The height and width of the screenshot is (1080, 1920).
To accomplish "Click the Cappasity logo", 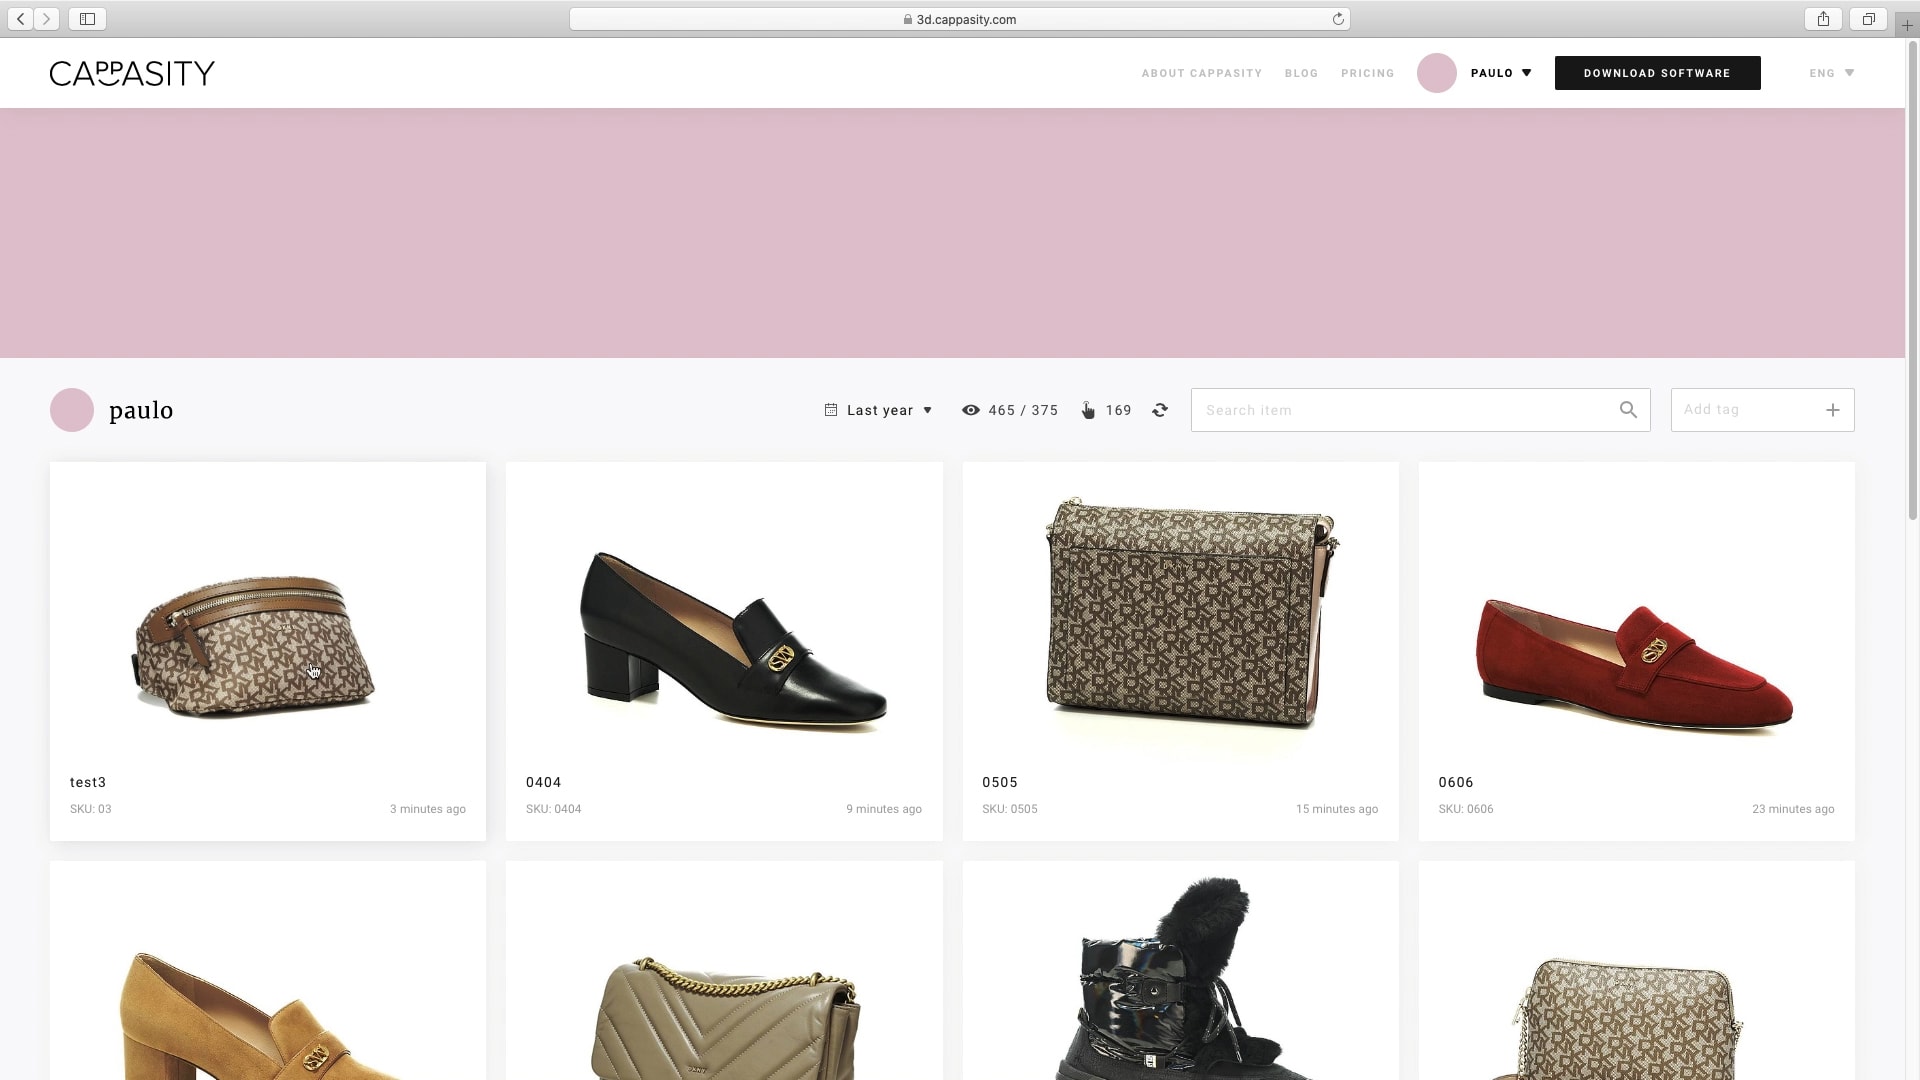I will tap(132, 73).
